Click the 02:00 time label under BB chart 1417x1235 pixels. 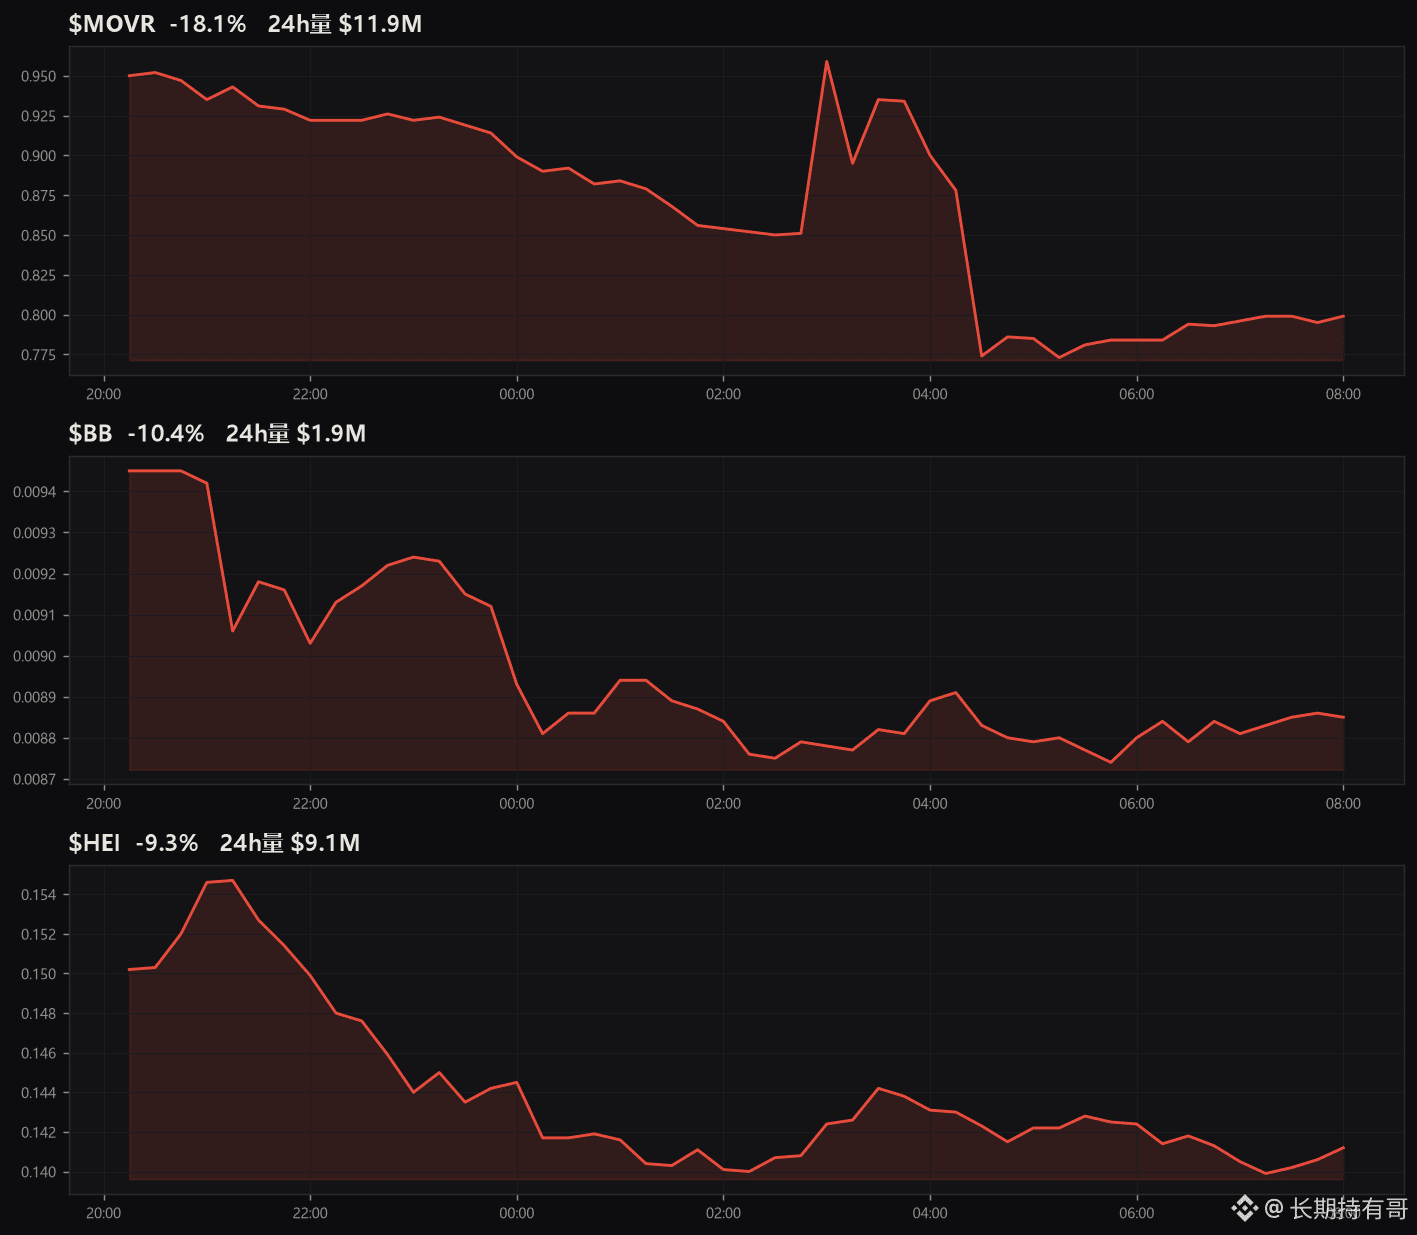(724, 804)
